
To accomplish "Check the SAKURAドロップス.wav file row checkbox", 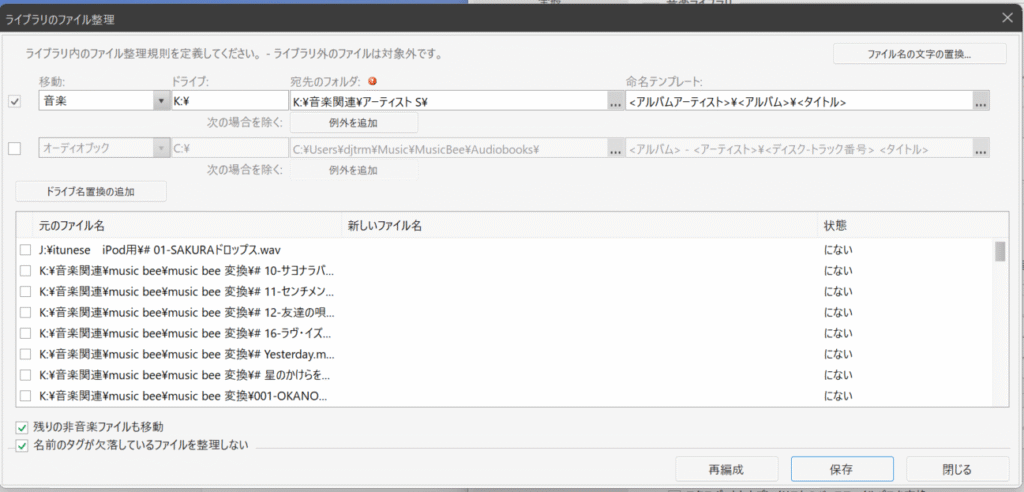I will (25, 249).
